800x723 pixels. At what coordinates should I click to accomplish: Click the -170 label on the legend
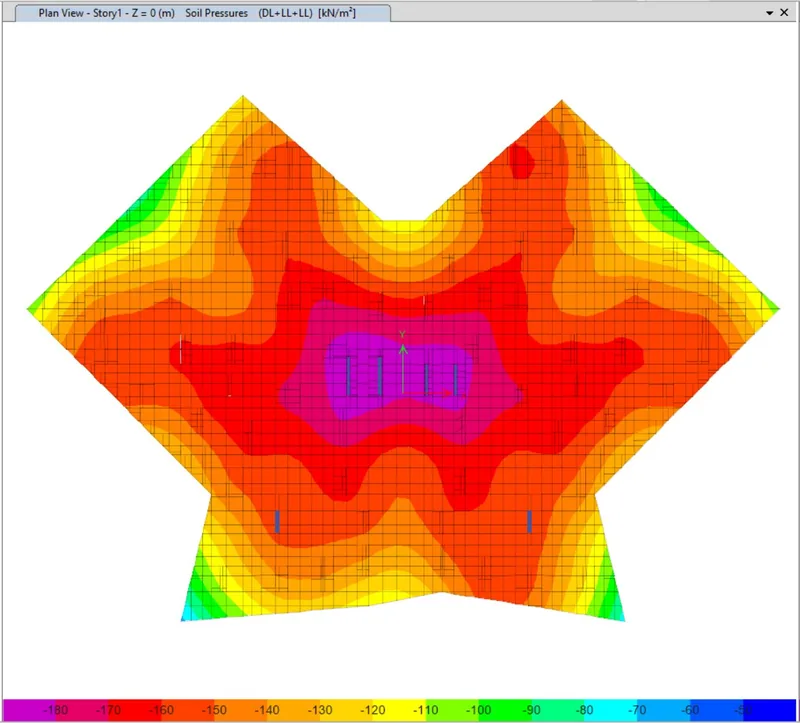108,710
